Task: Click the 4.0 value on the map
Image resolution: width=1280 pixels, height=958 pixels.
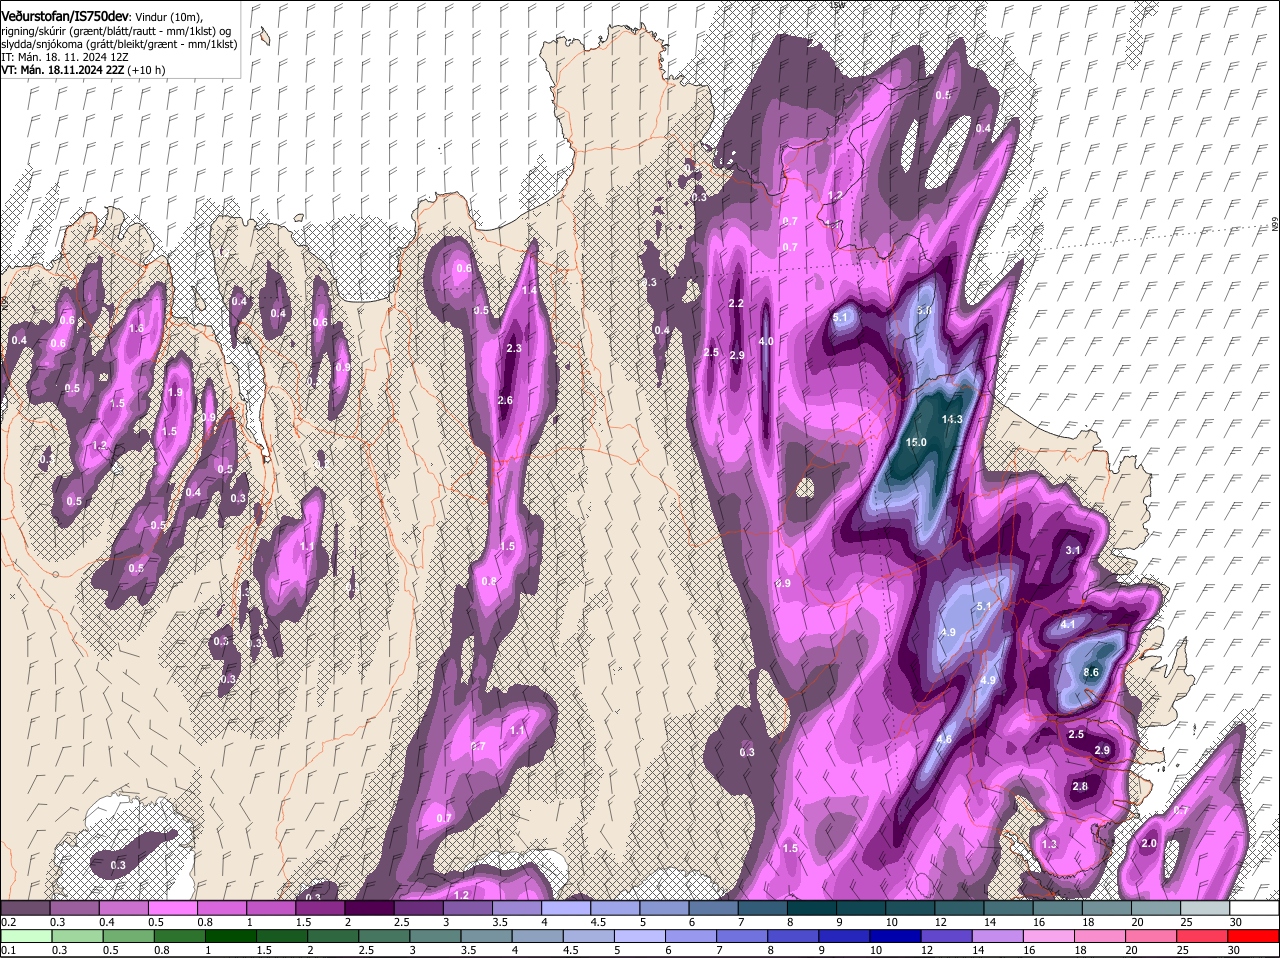Action: tap(767, 341)
